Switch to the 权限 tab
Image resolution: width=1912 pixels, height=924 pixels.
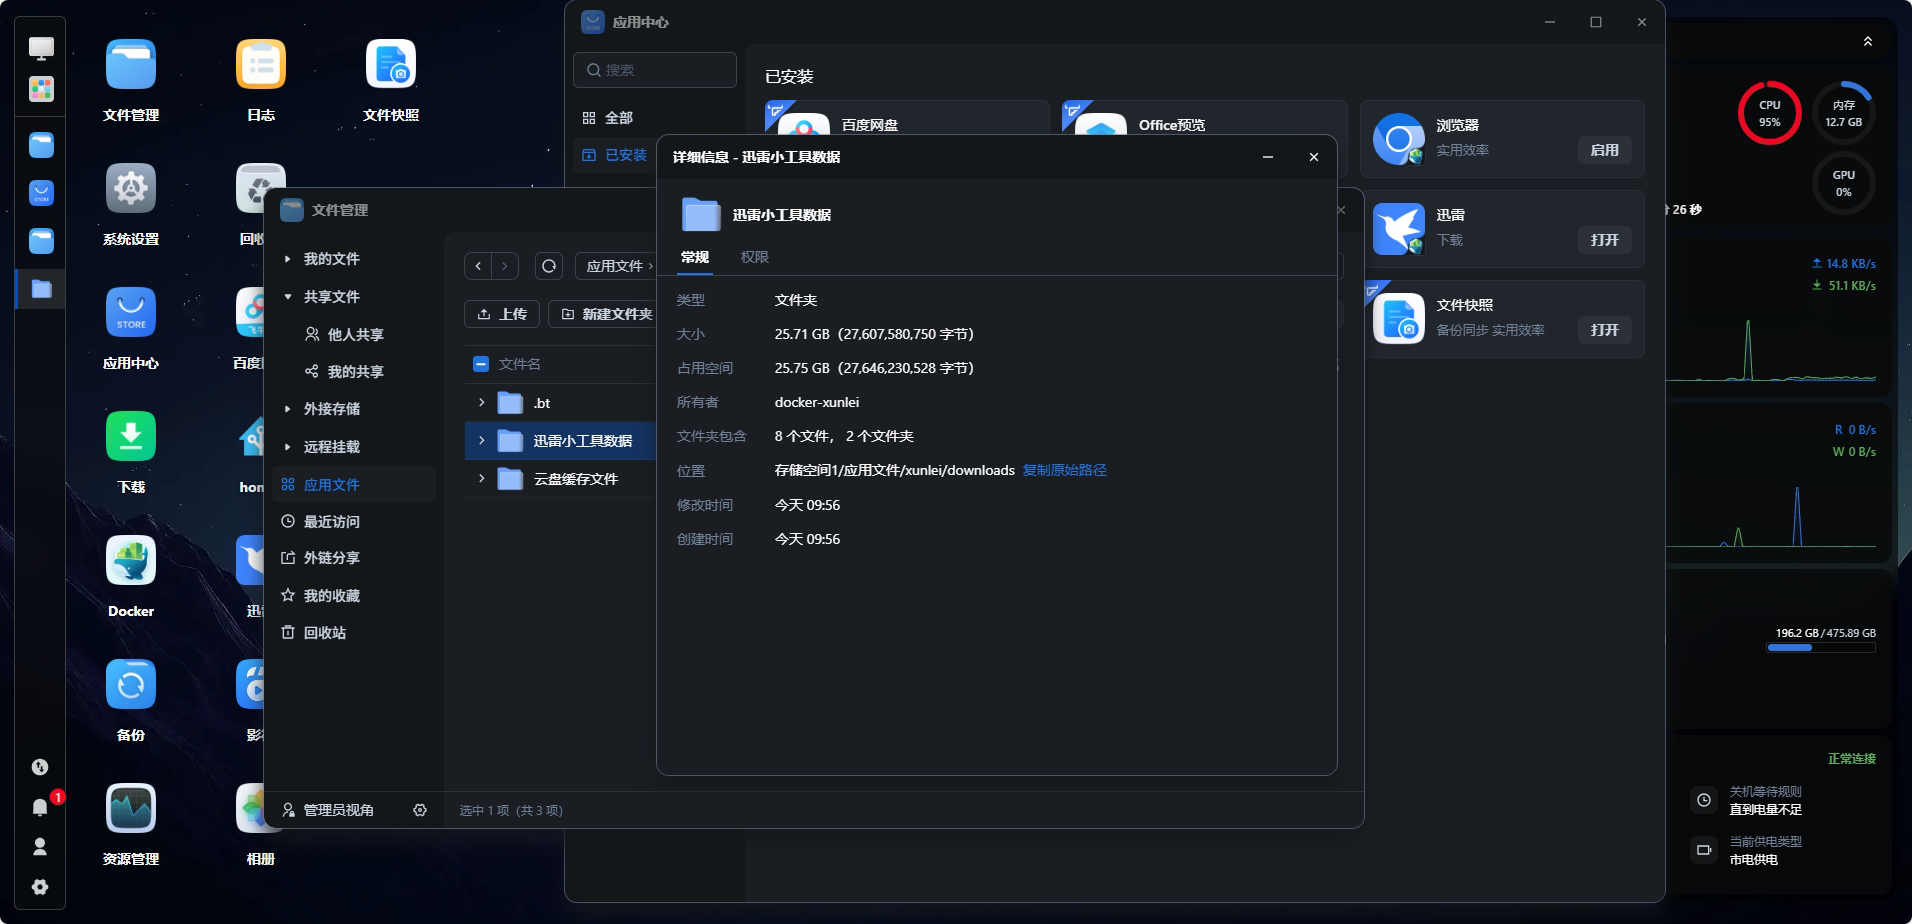click(x=755, y=257)
